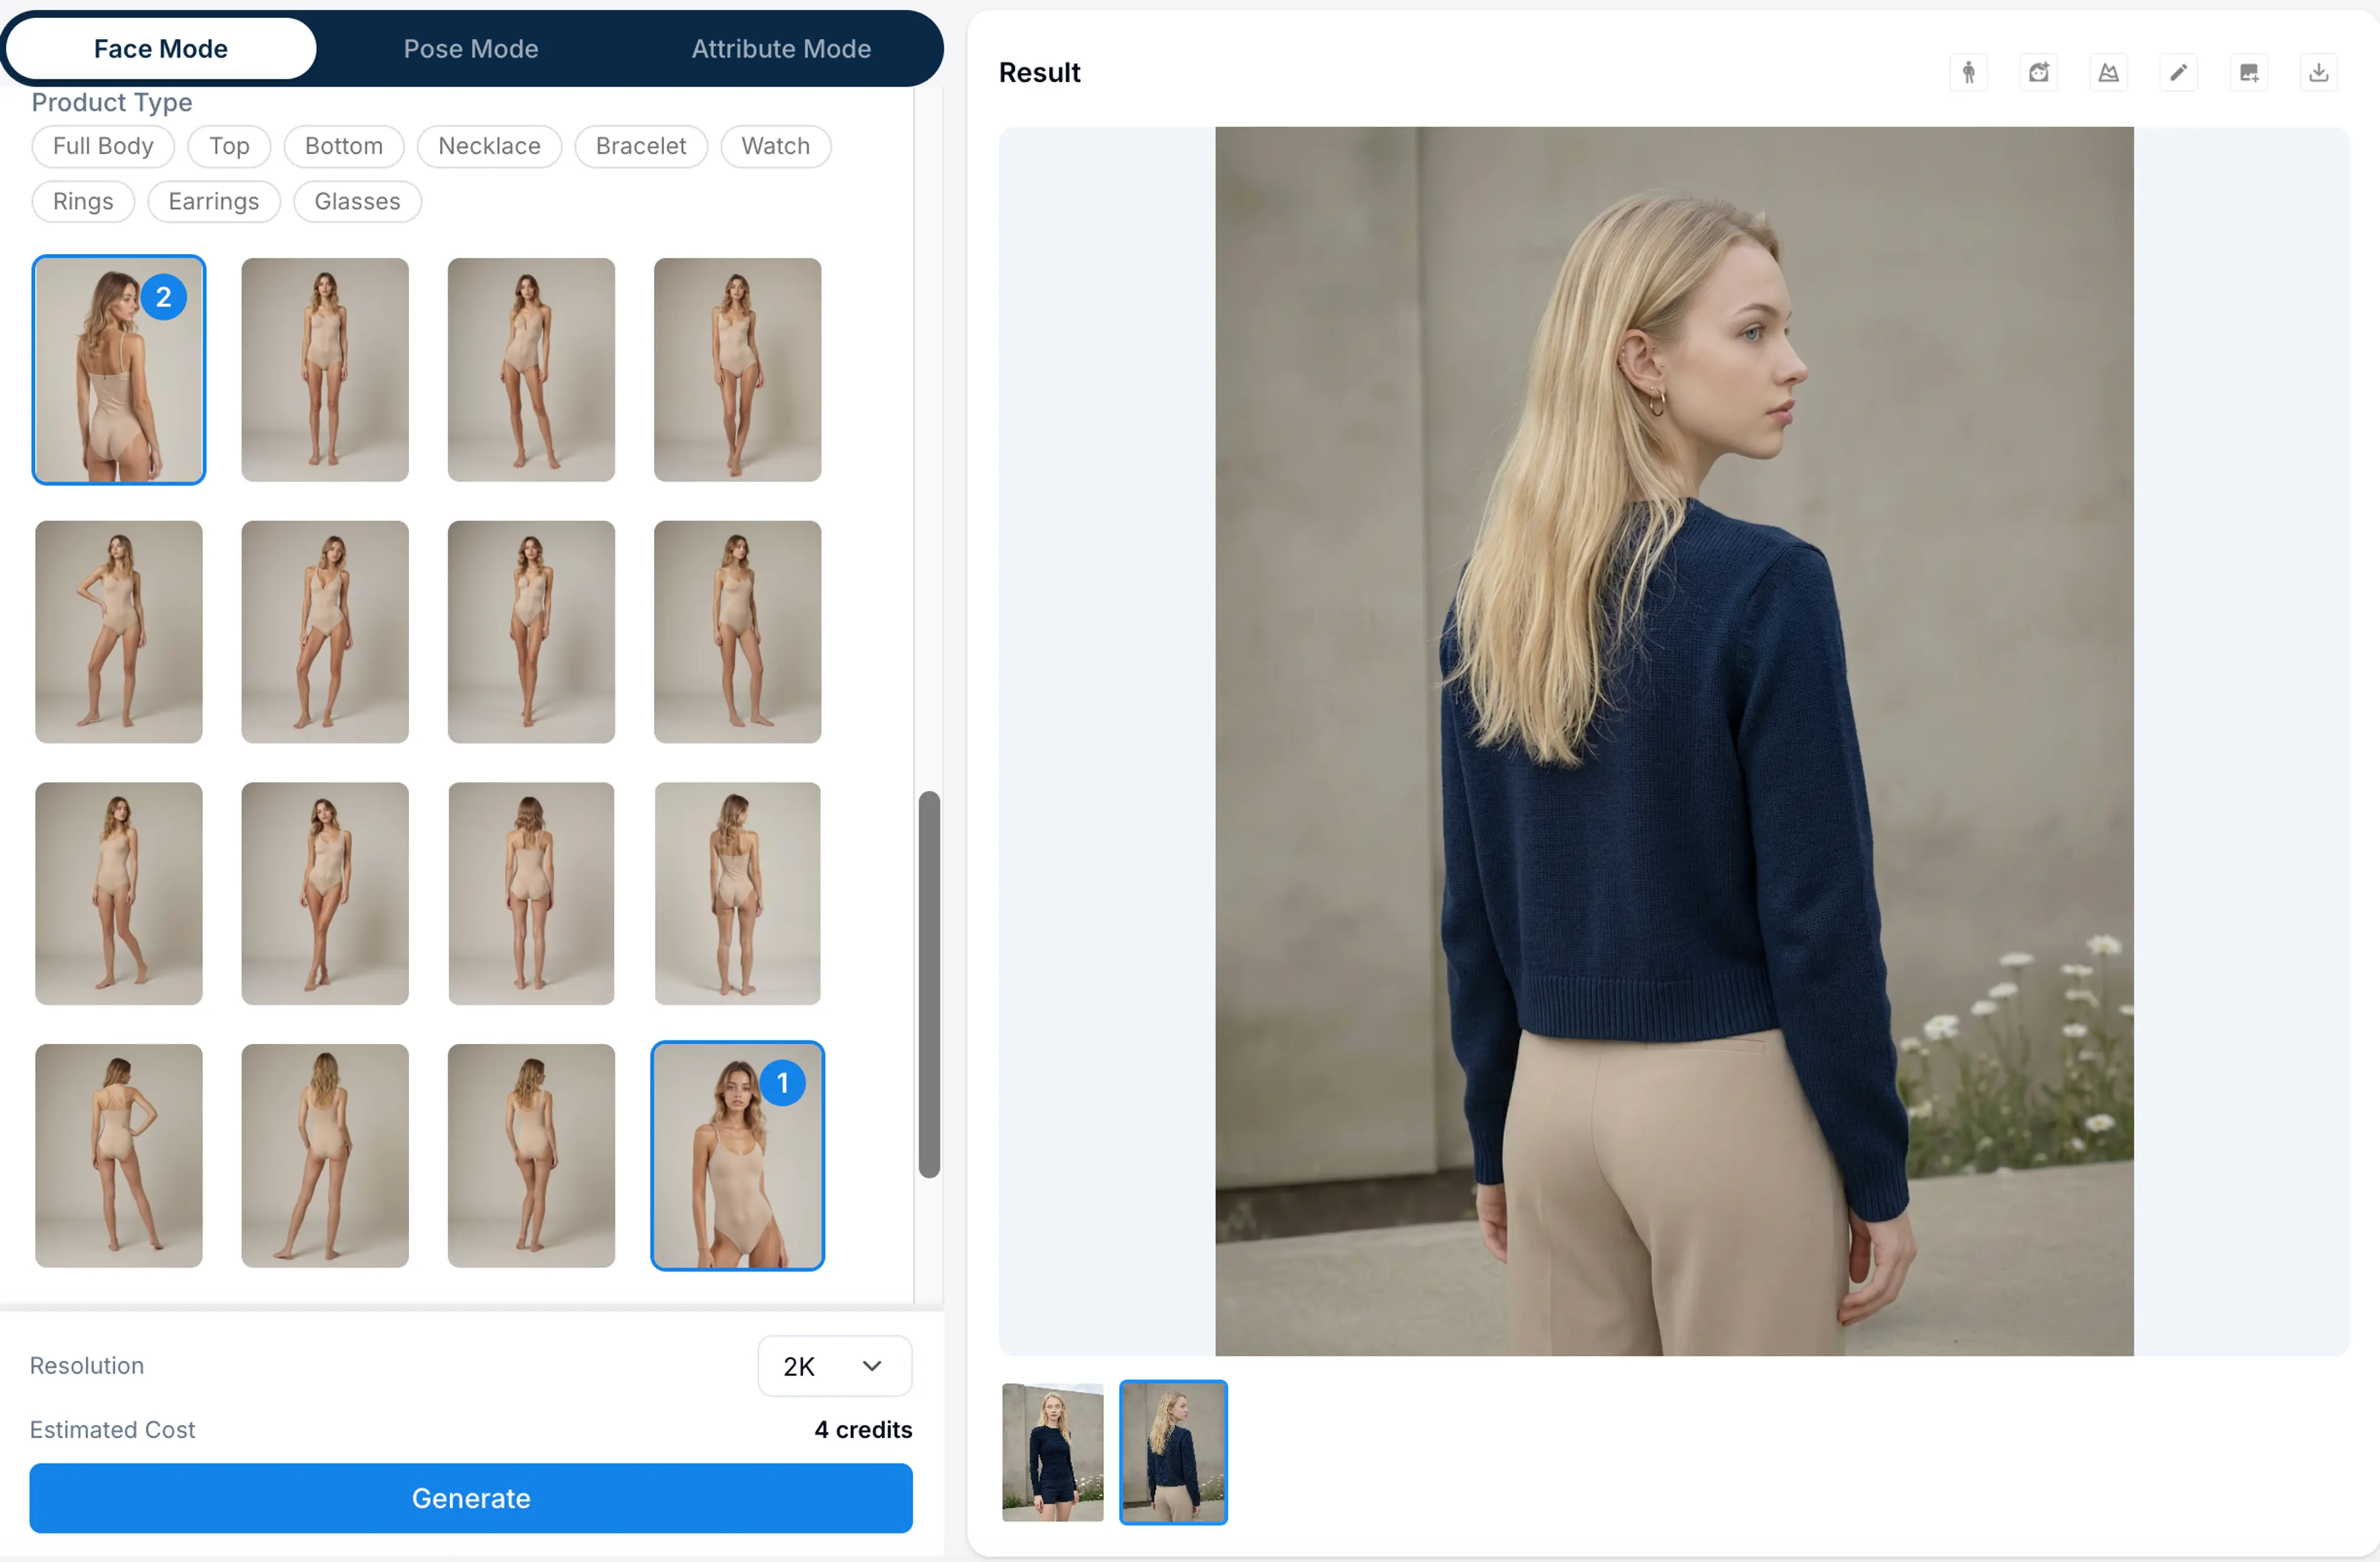Toggle the Full Body product type chip
This screenshot has height=1562, width=2380.
click(x=103, y=146)
